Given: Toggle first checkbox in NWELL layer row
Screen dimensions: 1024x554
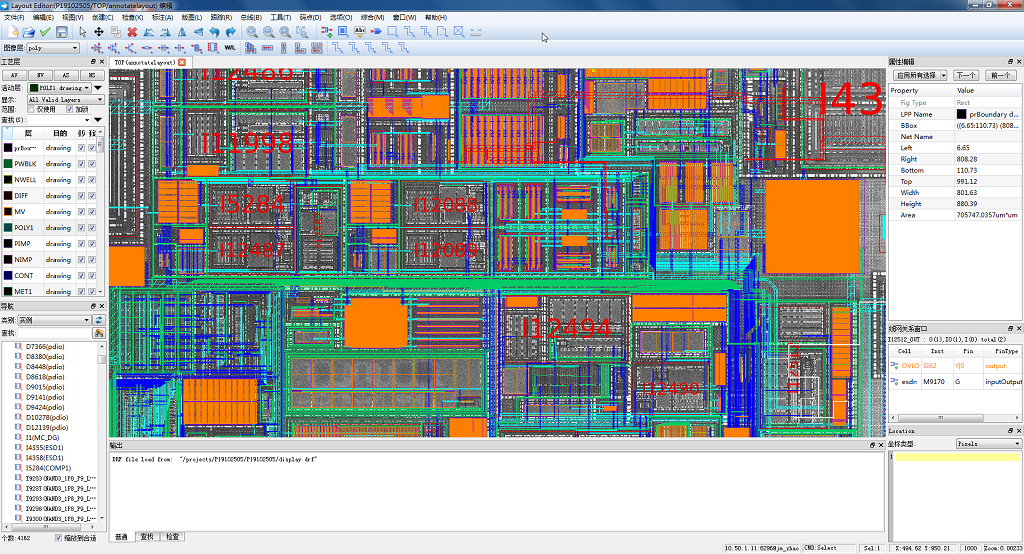Looking at the screenshot, I should pyautogui.click(x=82, y=180).
